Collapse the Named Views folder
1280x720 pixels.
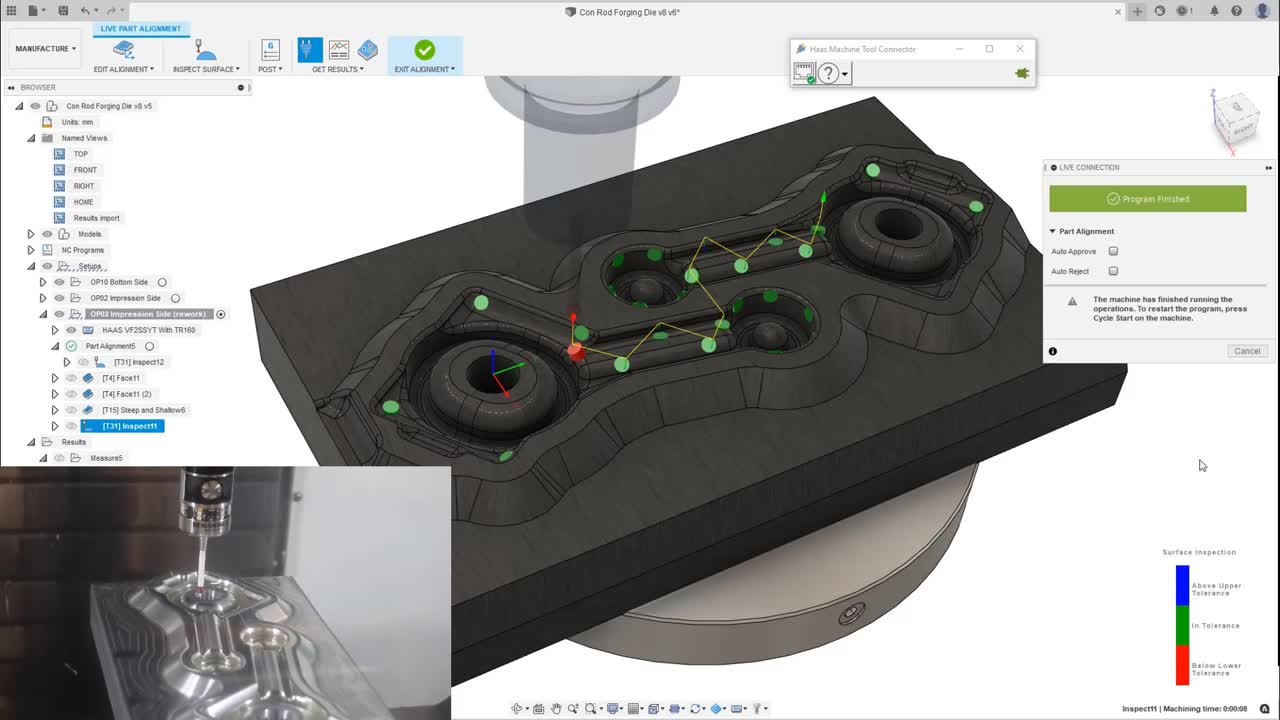(x=31, y=138)
